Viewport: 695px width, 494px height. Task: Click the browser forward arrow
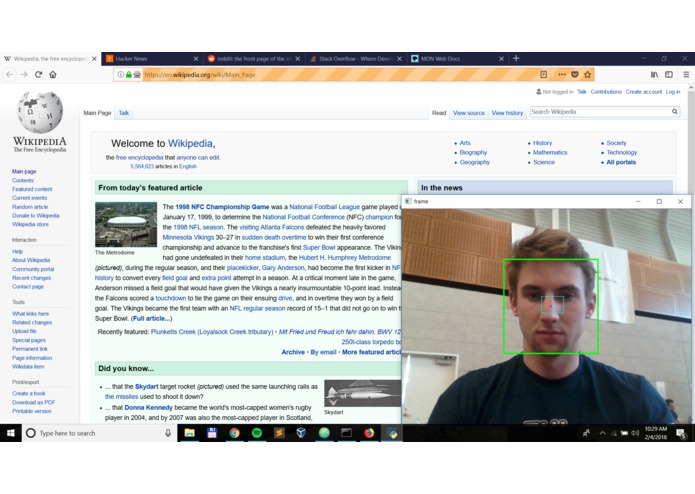click(24, 74)
